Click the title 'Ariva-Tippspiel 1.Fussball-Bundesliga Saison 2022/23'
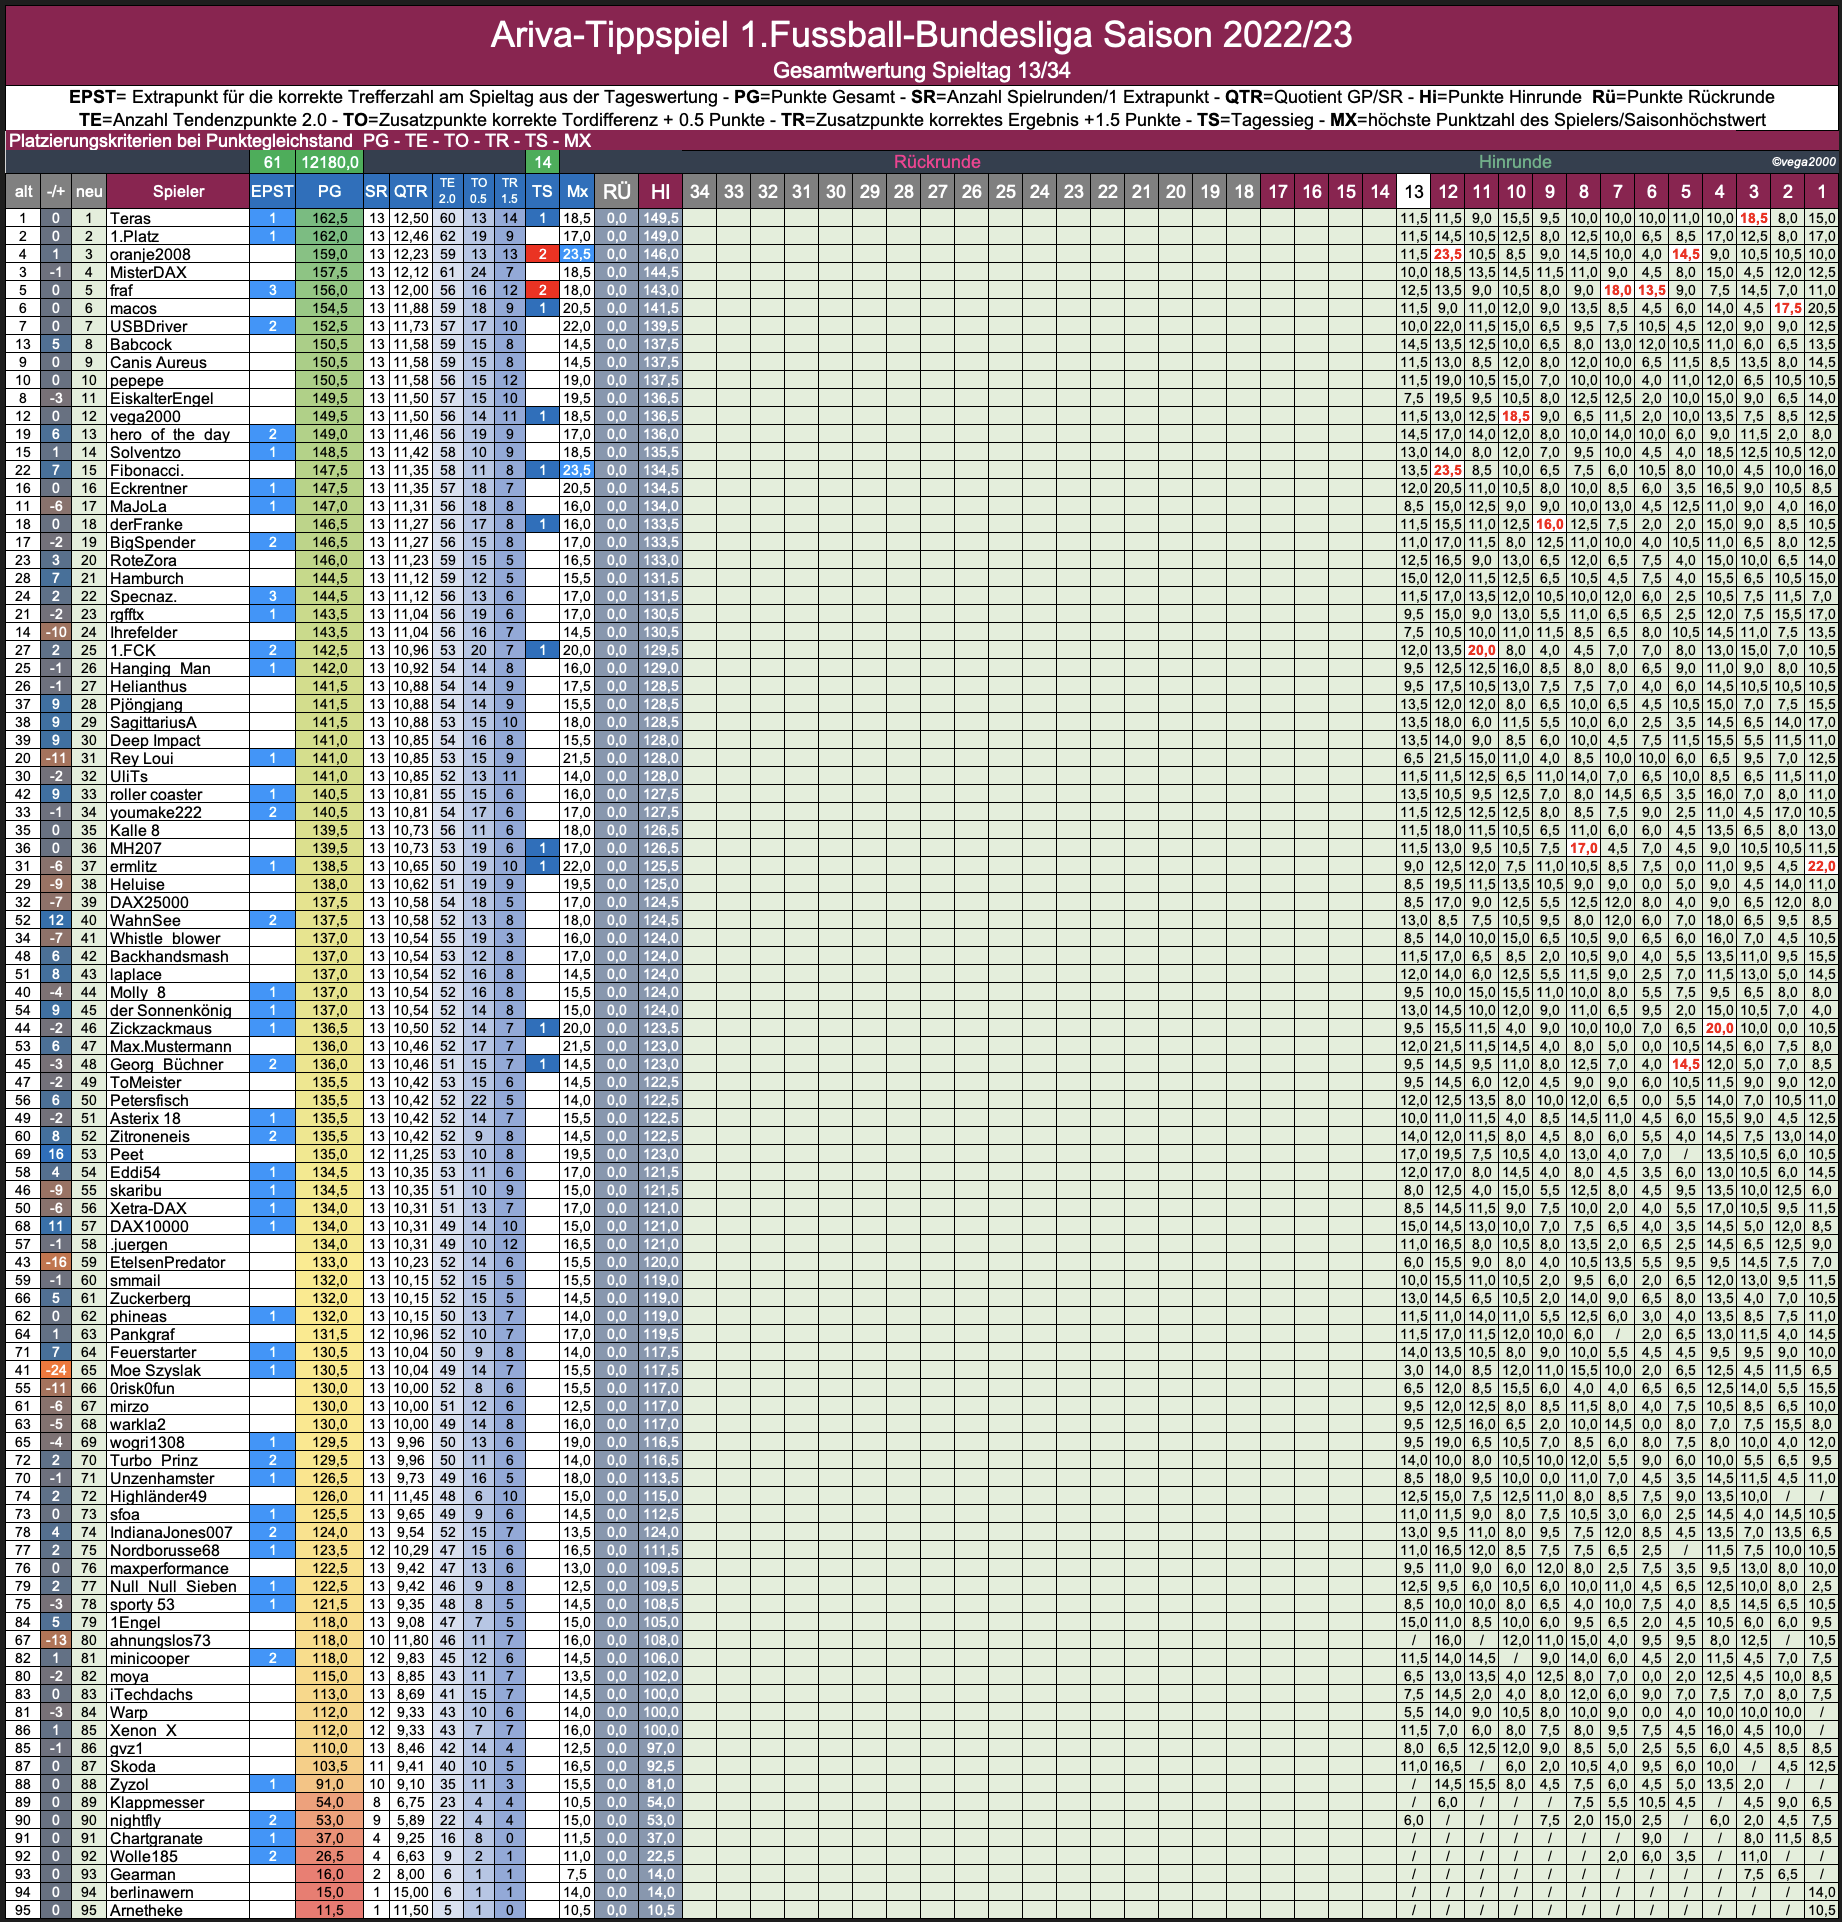Image resolution: width=1842 pixels, height=1922 pixels. (921, 35)
